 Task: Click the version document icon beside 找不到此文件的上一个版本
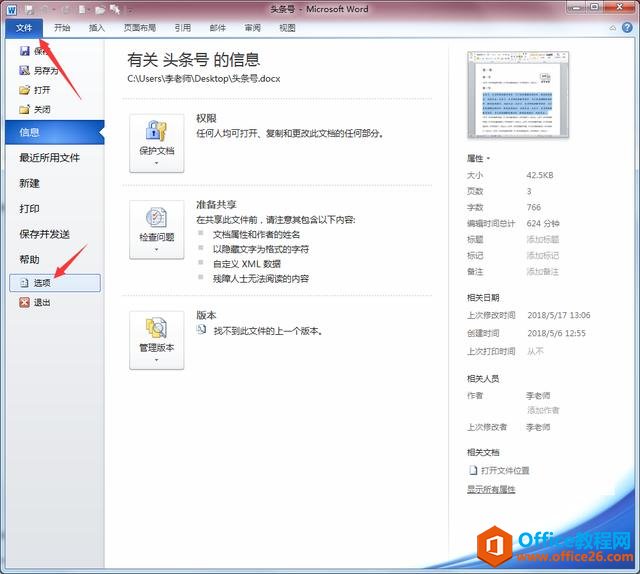click(201, 329)
